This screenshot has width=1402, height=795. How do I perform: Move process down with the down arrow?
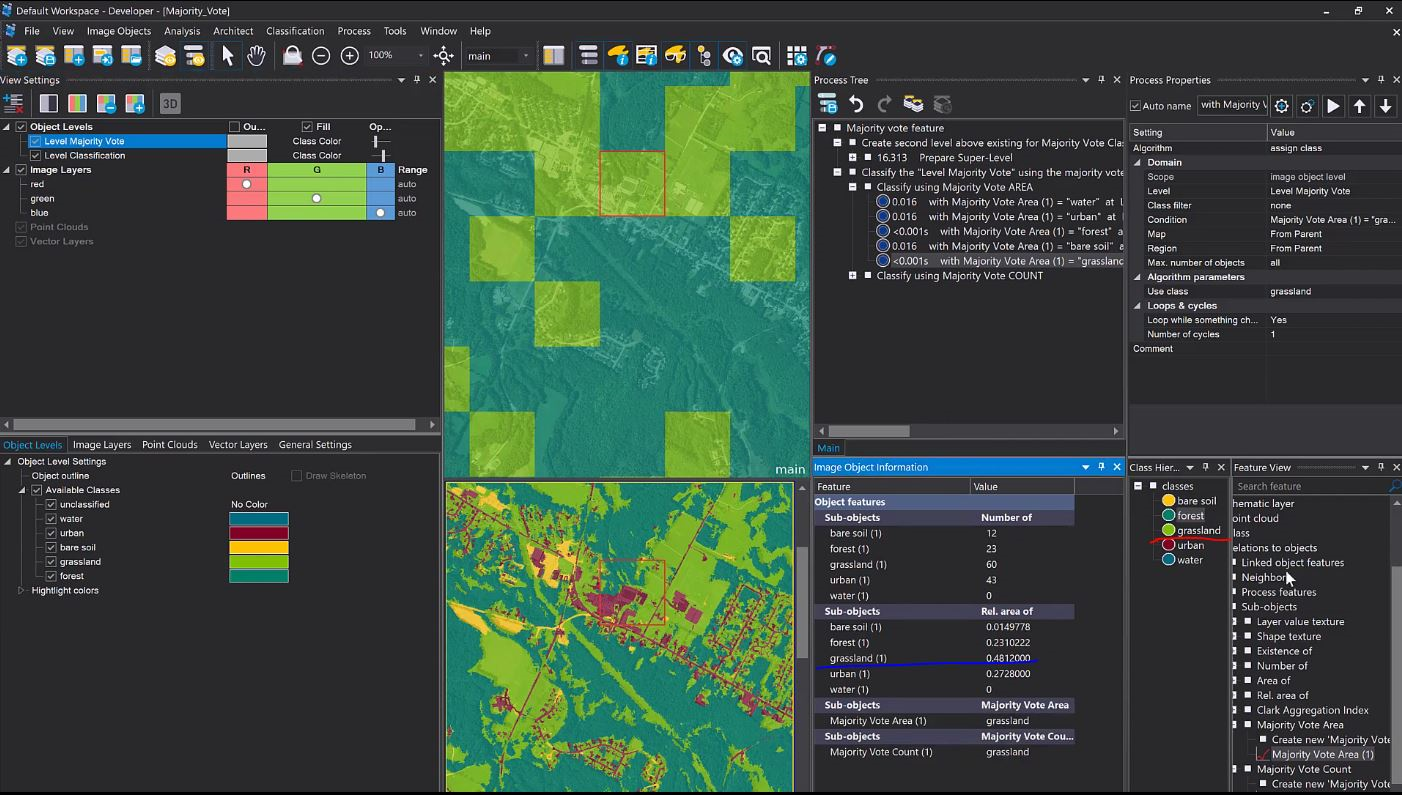1386,106
